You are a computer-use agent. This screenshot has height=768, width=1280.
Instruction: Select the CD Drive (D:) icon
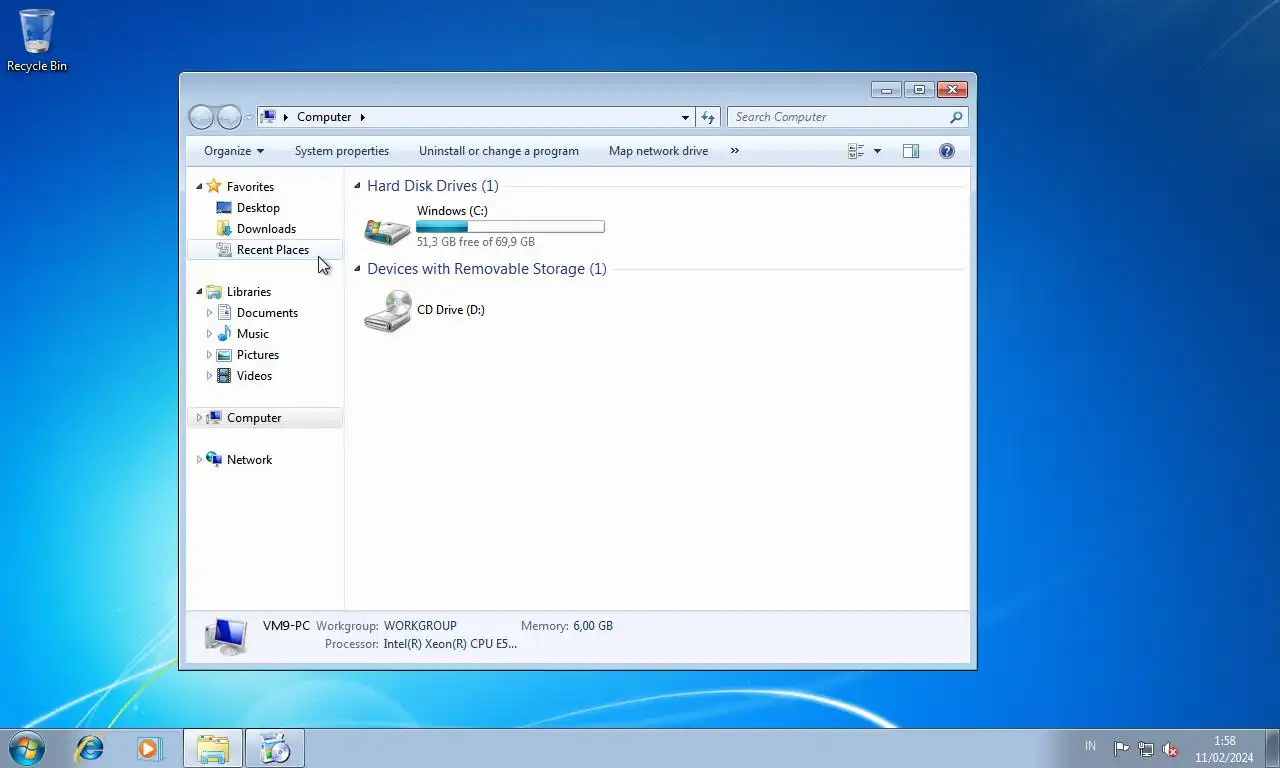point(387,311)
